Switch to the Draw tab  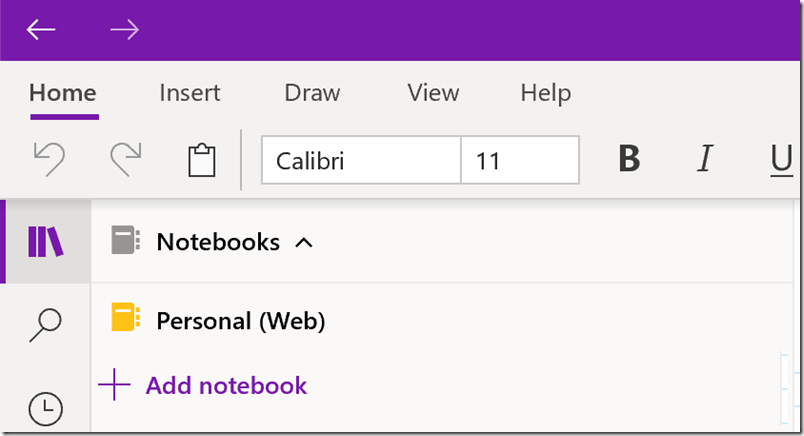(x=312, y=93)
